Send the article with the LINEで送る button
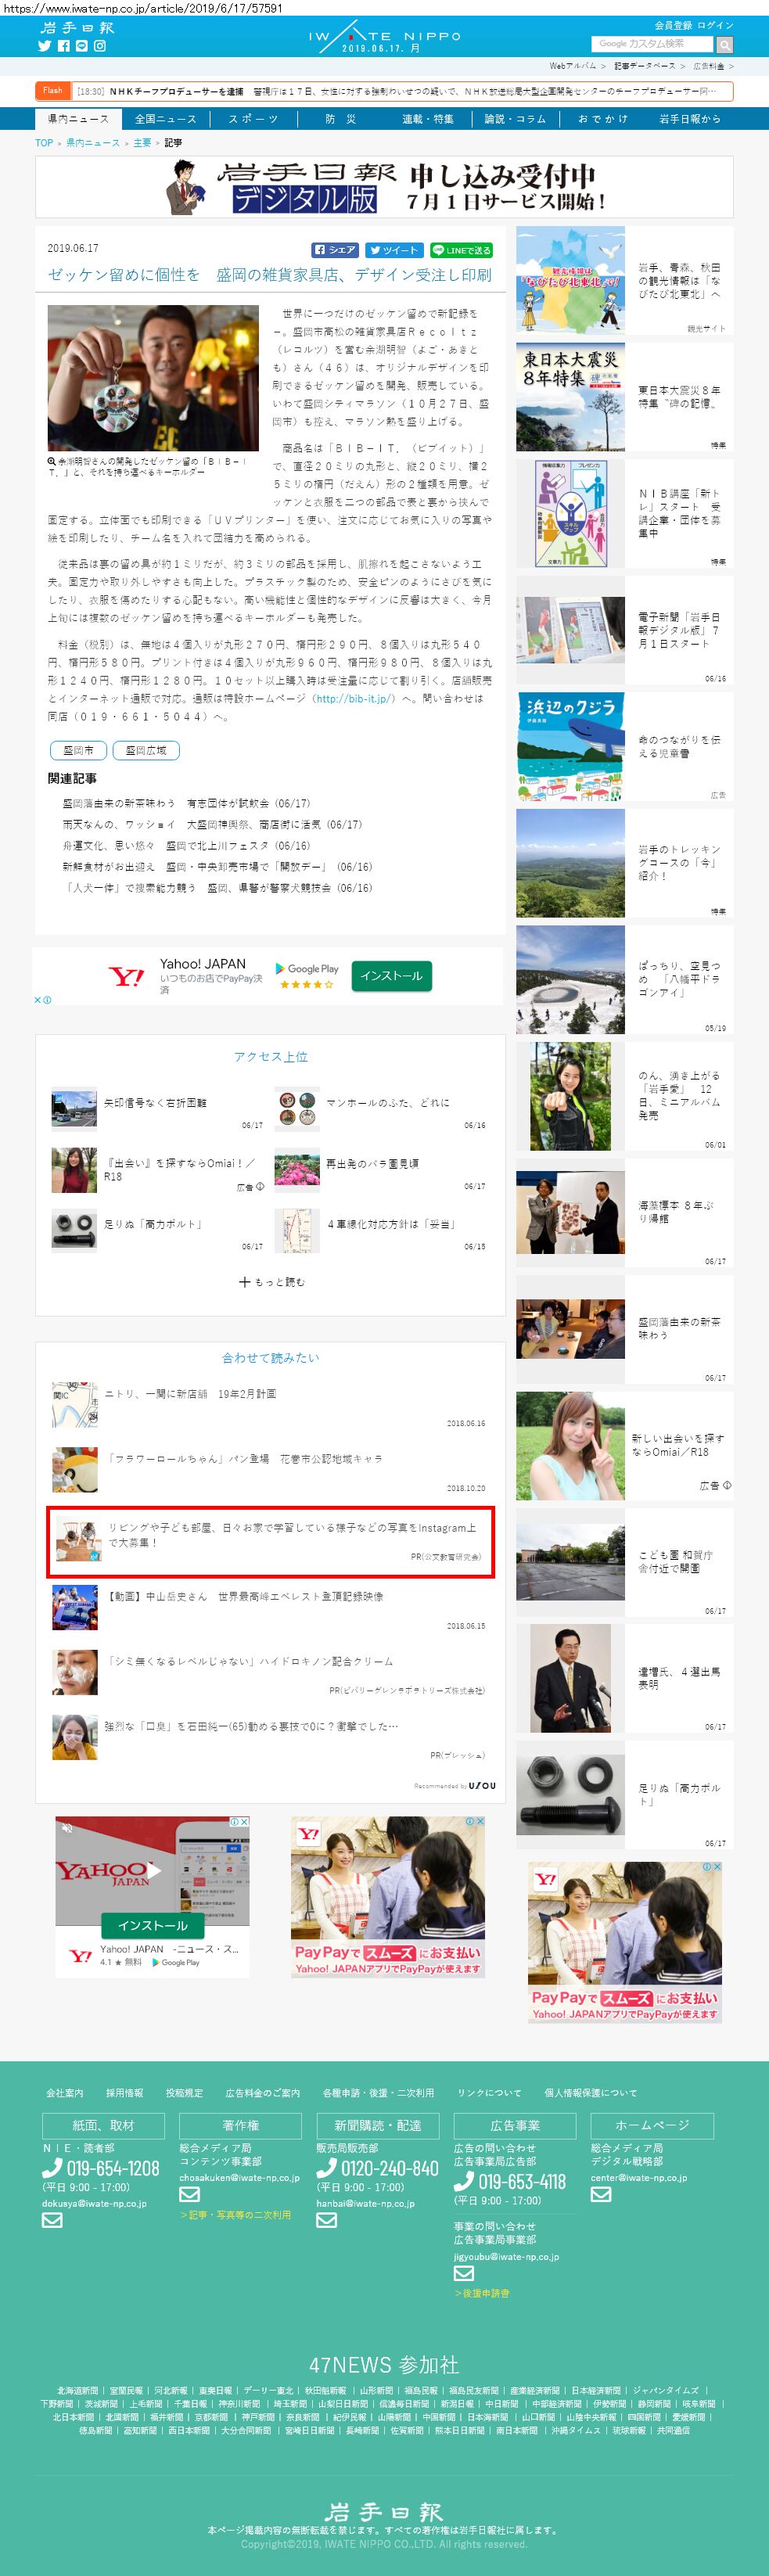 (x=461, y=250)
